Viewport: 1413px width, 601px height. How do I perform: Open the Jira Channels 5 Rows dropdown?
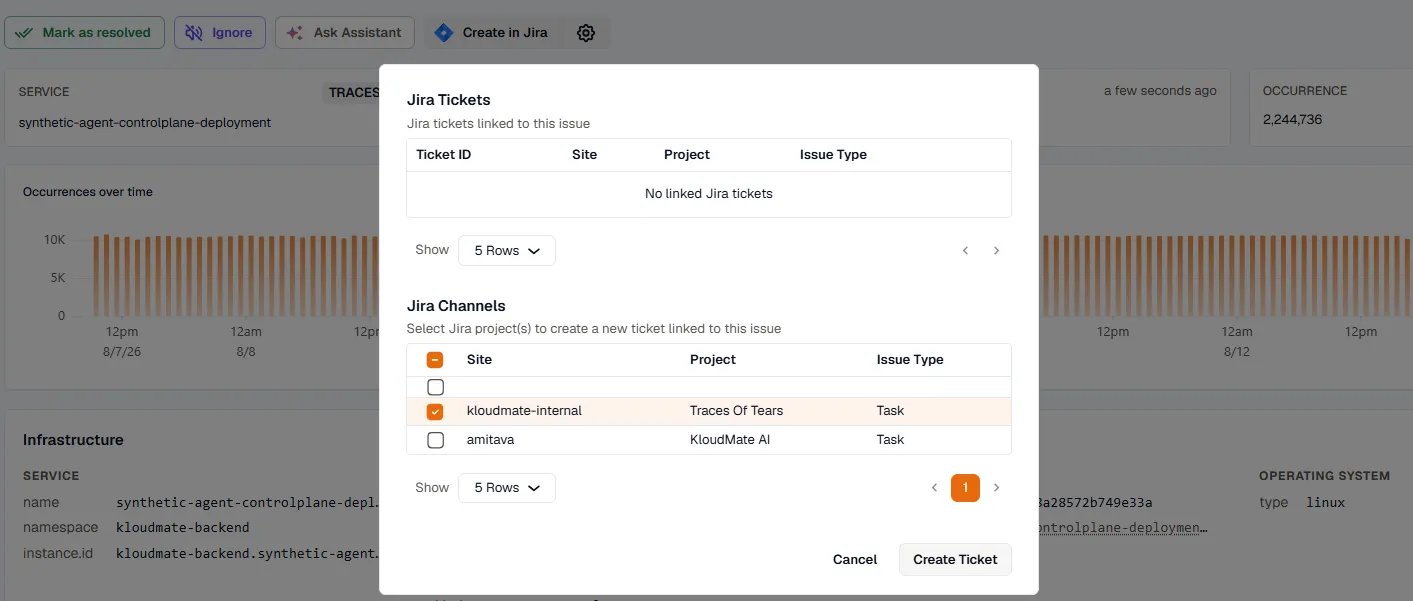point(506,487)
